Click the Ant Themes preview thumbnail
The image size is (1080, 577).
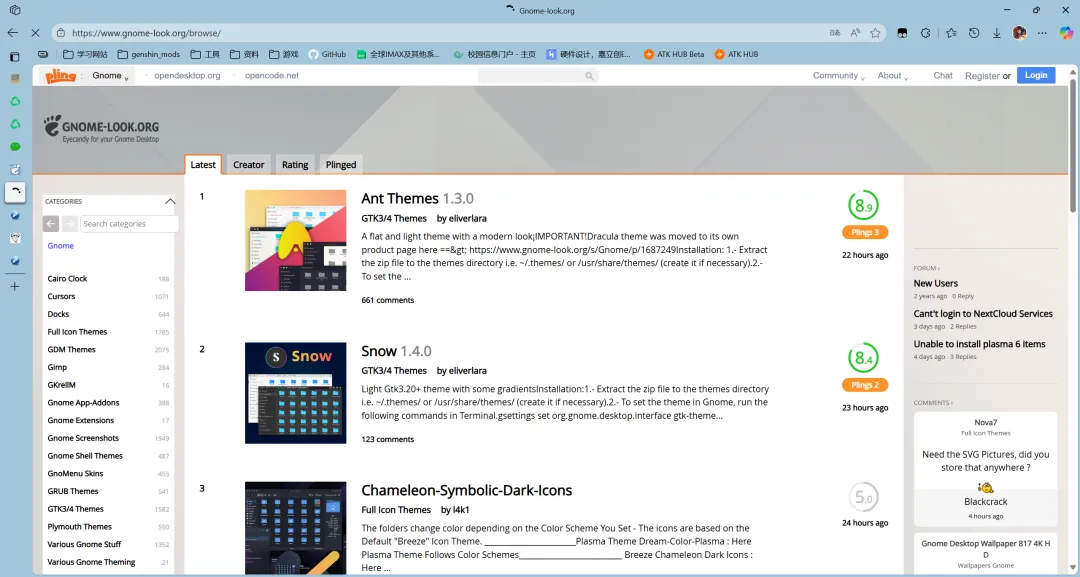295,240
